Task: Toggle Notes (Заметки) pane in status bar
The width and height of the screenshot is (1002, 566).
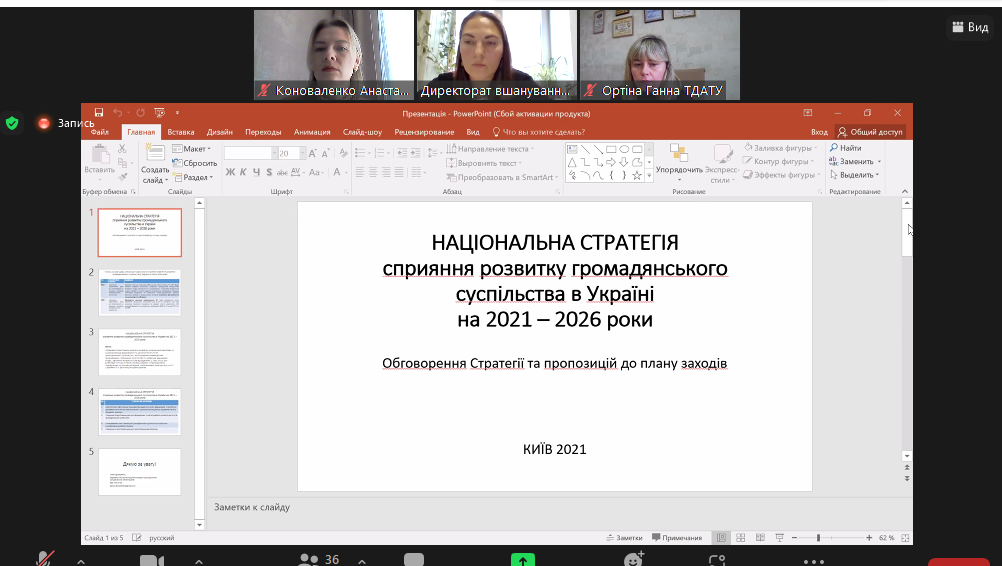Action: [x=624, y=538]
